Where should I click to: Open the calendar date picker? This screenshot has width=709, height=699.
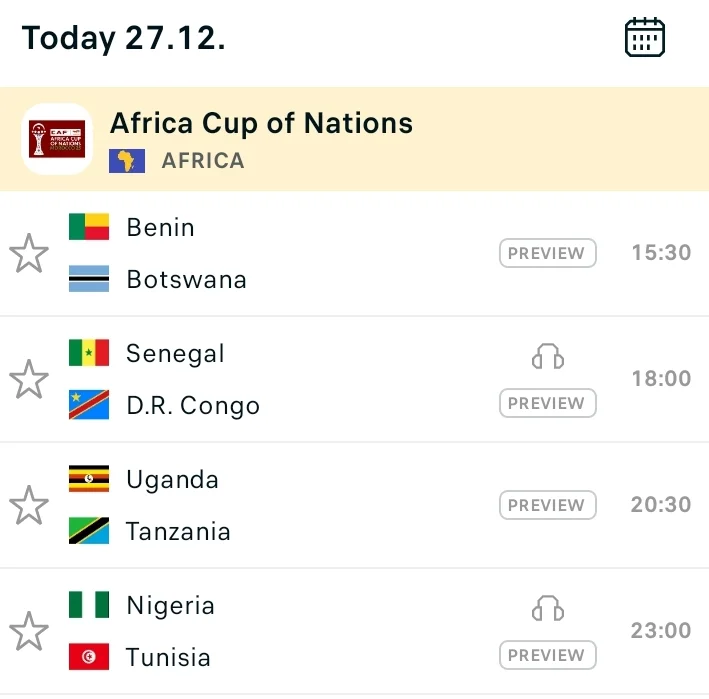645,38
